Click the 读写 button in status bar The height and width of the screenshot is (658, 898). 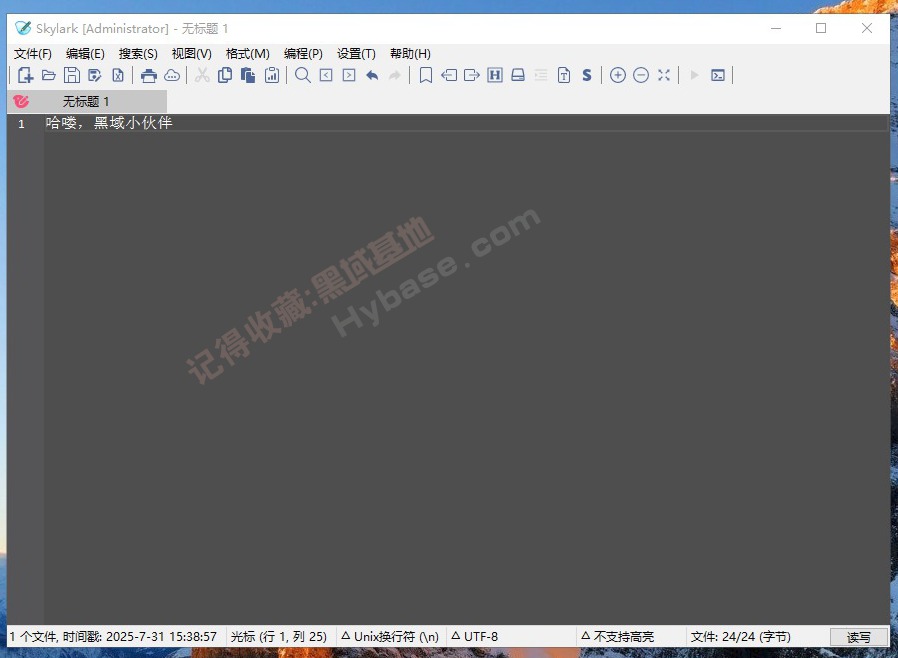(858, 637)
